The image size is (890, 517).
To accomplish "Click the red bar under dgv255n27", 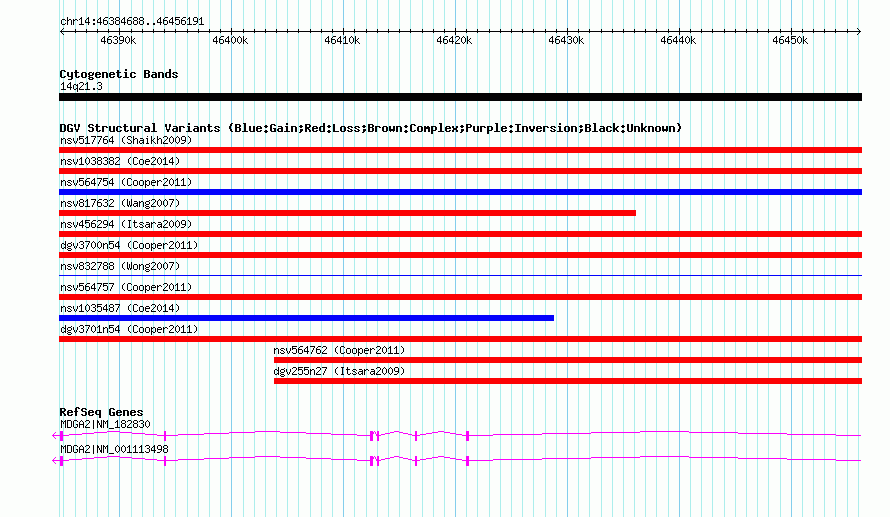I will point(568,381).
